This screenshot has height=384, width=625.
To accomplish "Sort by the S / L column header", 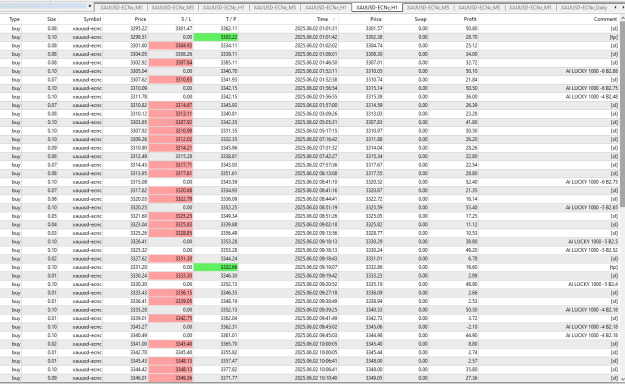I will (x=186, y=19).
